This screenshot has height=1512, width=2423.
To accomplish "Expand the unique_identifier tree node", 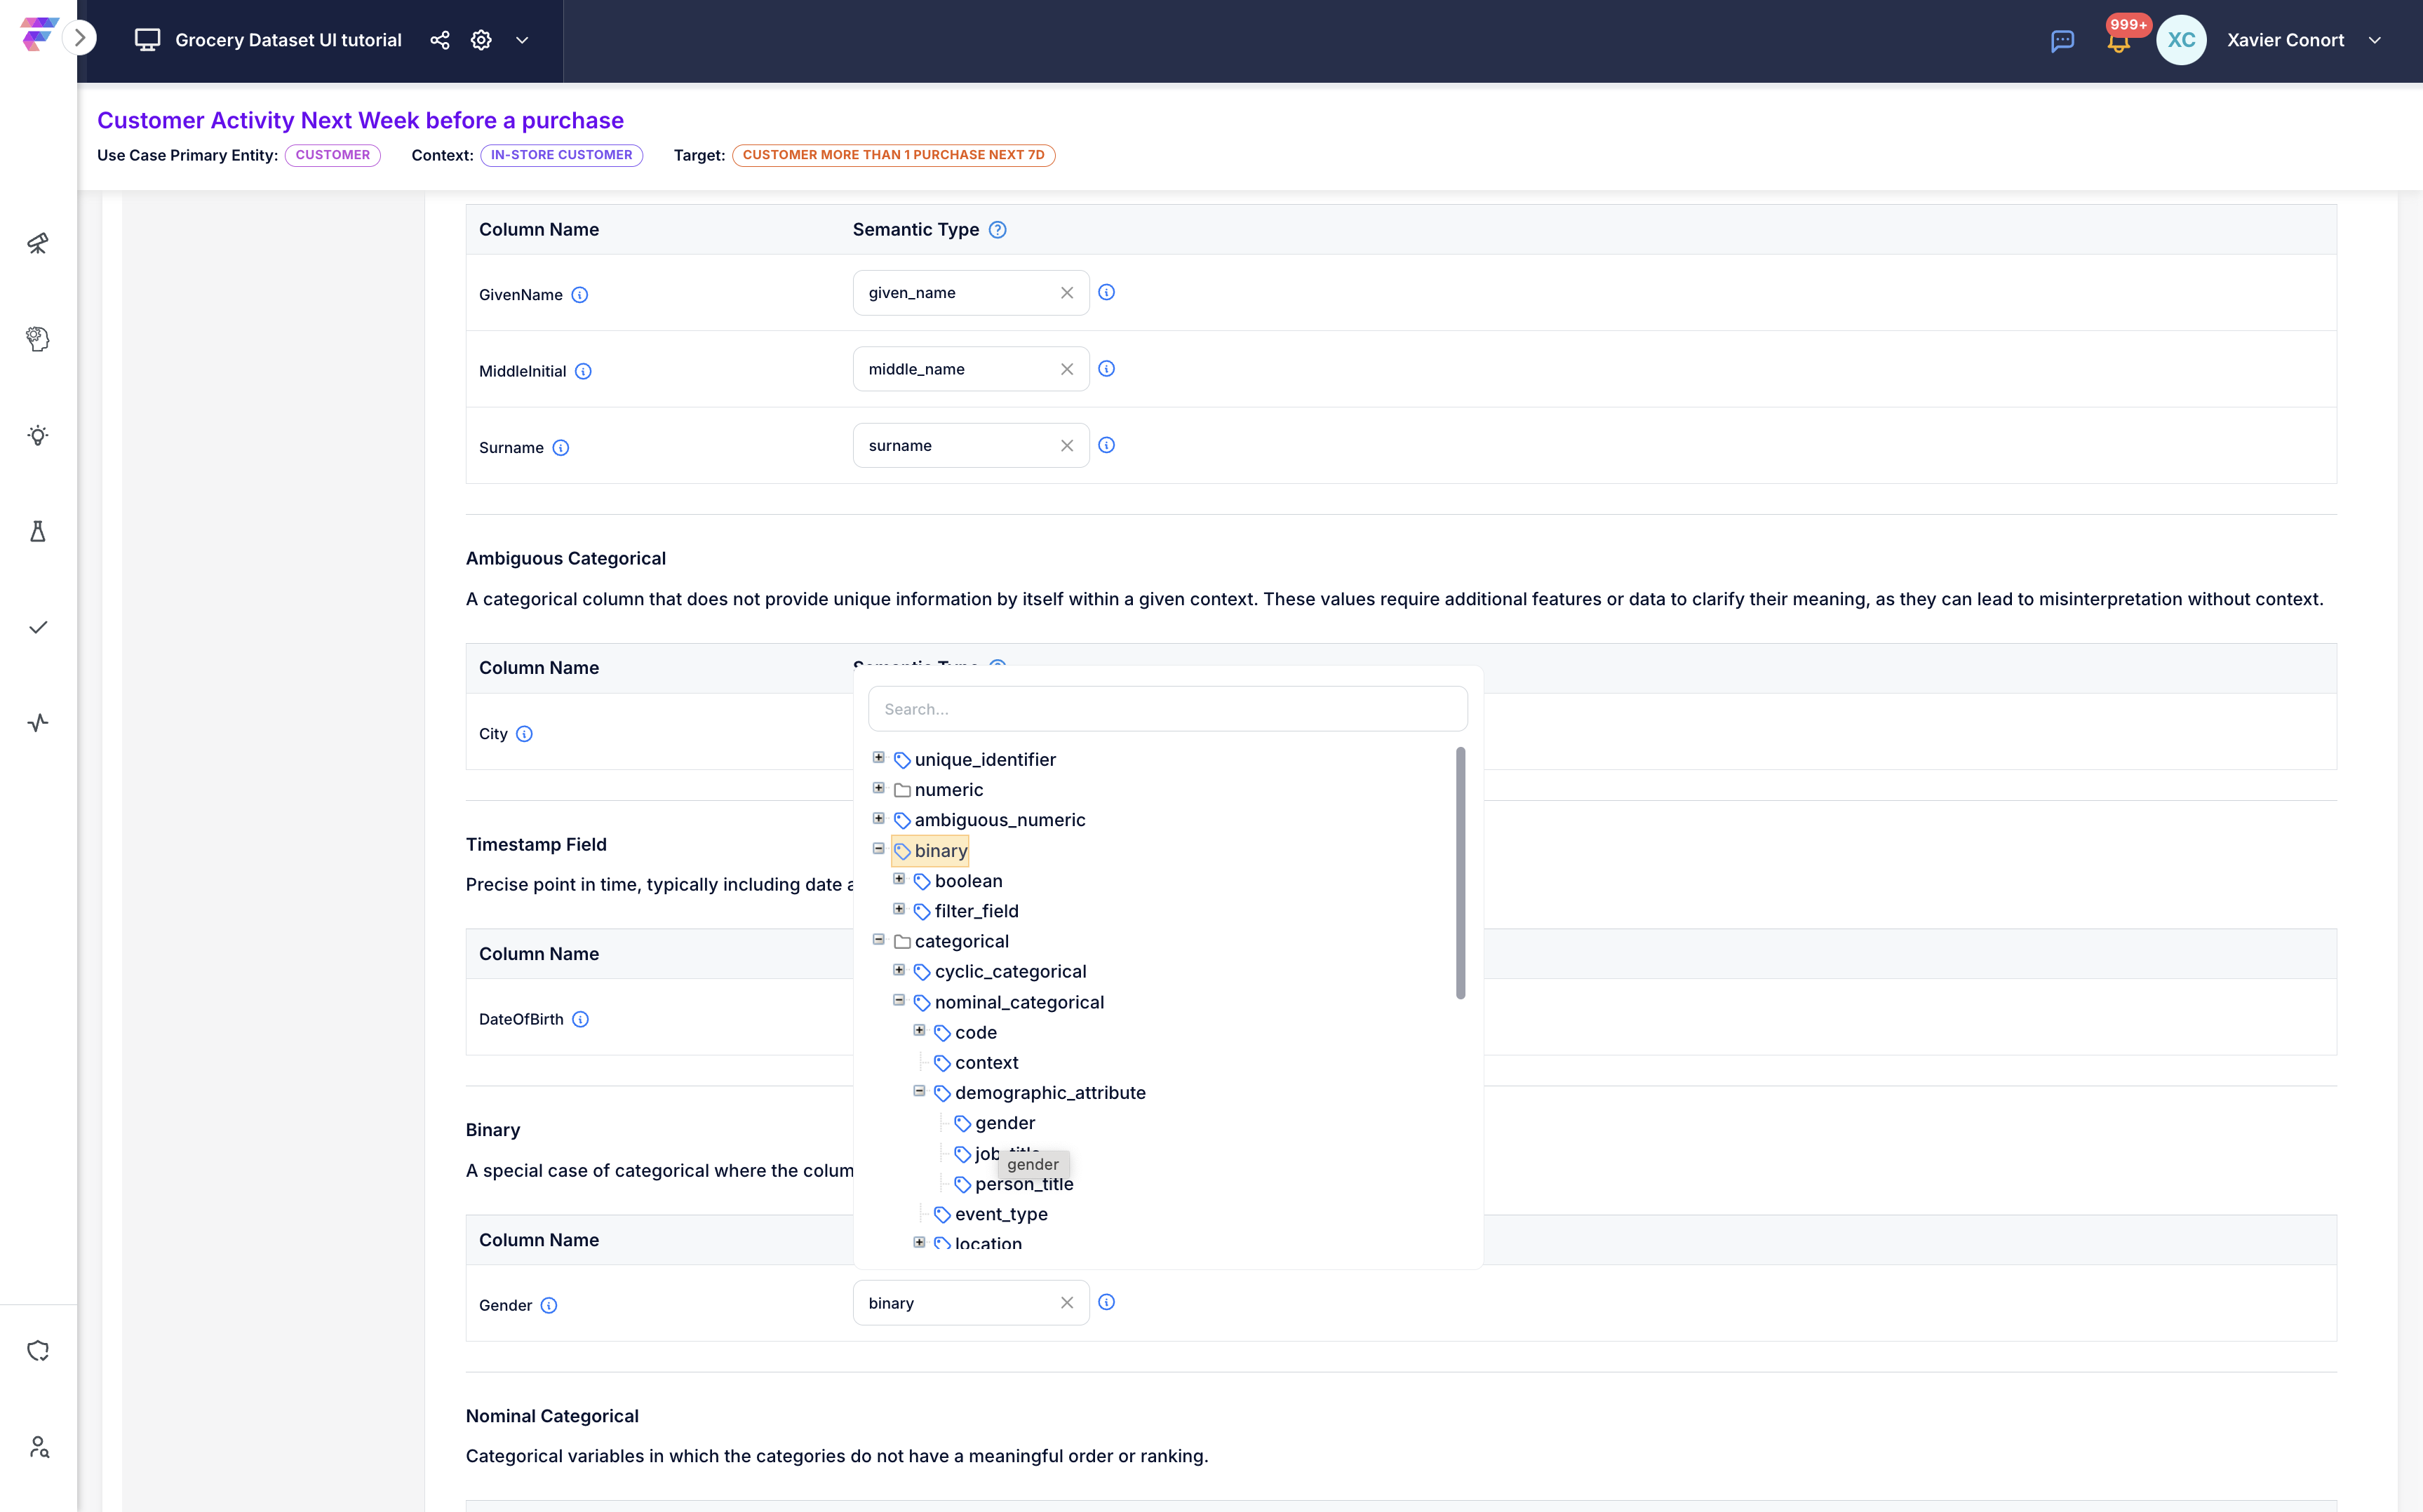I will [879, 758].
